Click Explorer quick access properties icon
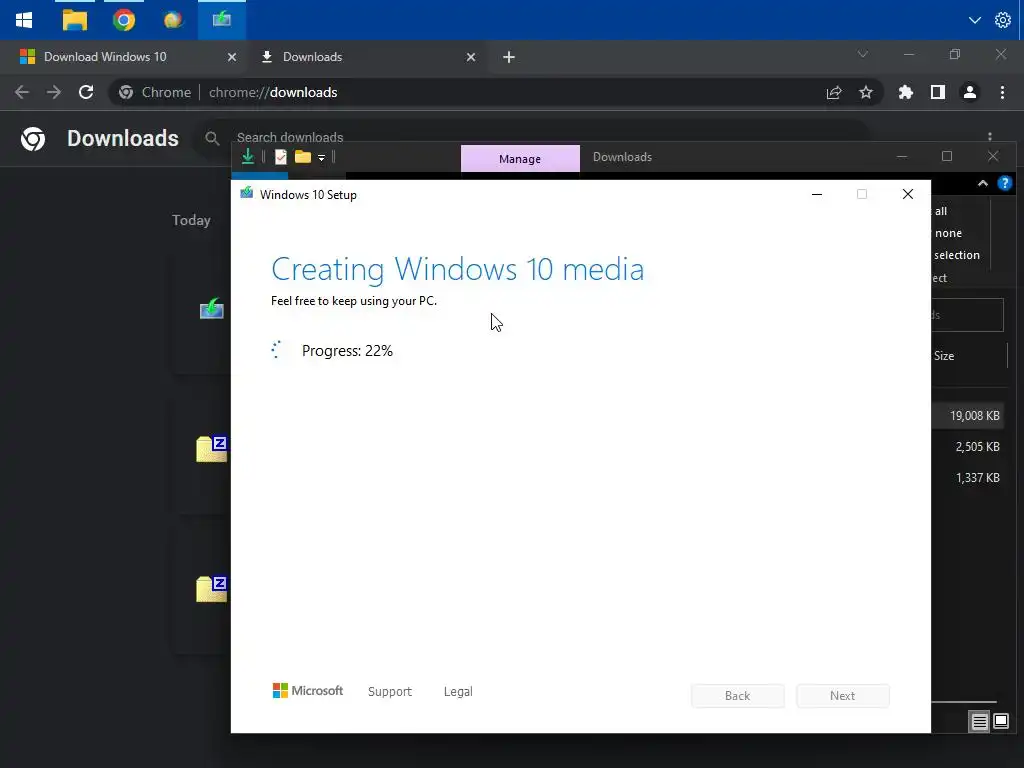This screenshot has height=768, width=1024. tap(281, 157)
